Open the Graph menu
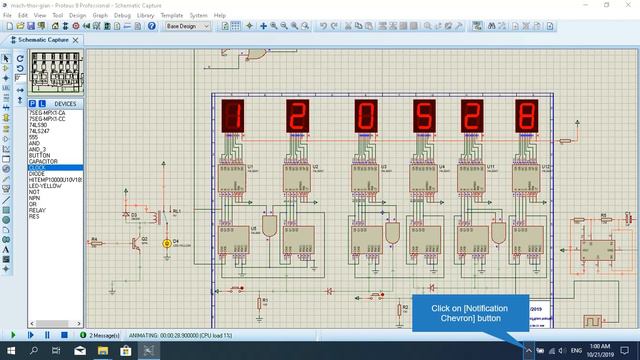Image resolution: width=640 pixels, height=360 pixels. point(100,16)
